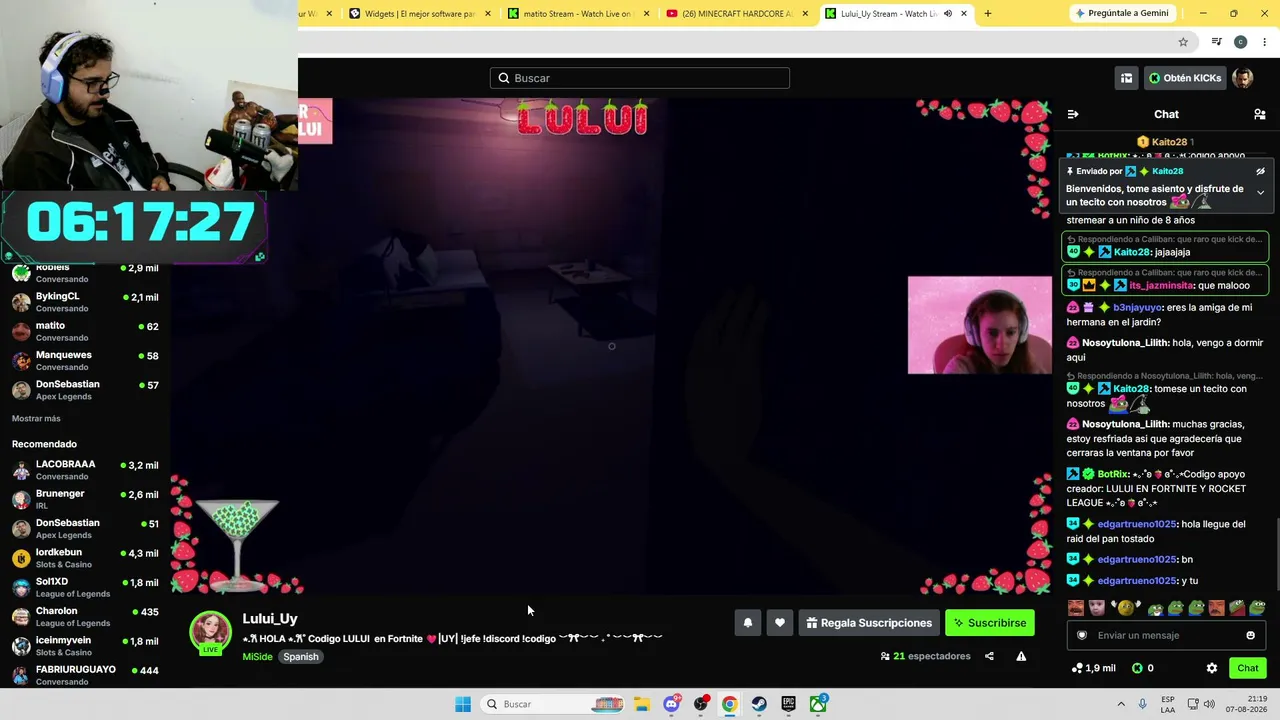Open LACOBRAAA recommended channel
1280x720 pixels.
pyautogui.click(x=85, y=470)
